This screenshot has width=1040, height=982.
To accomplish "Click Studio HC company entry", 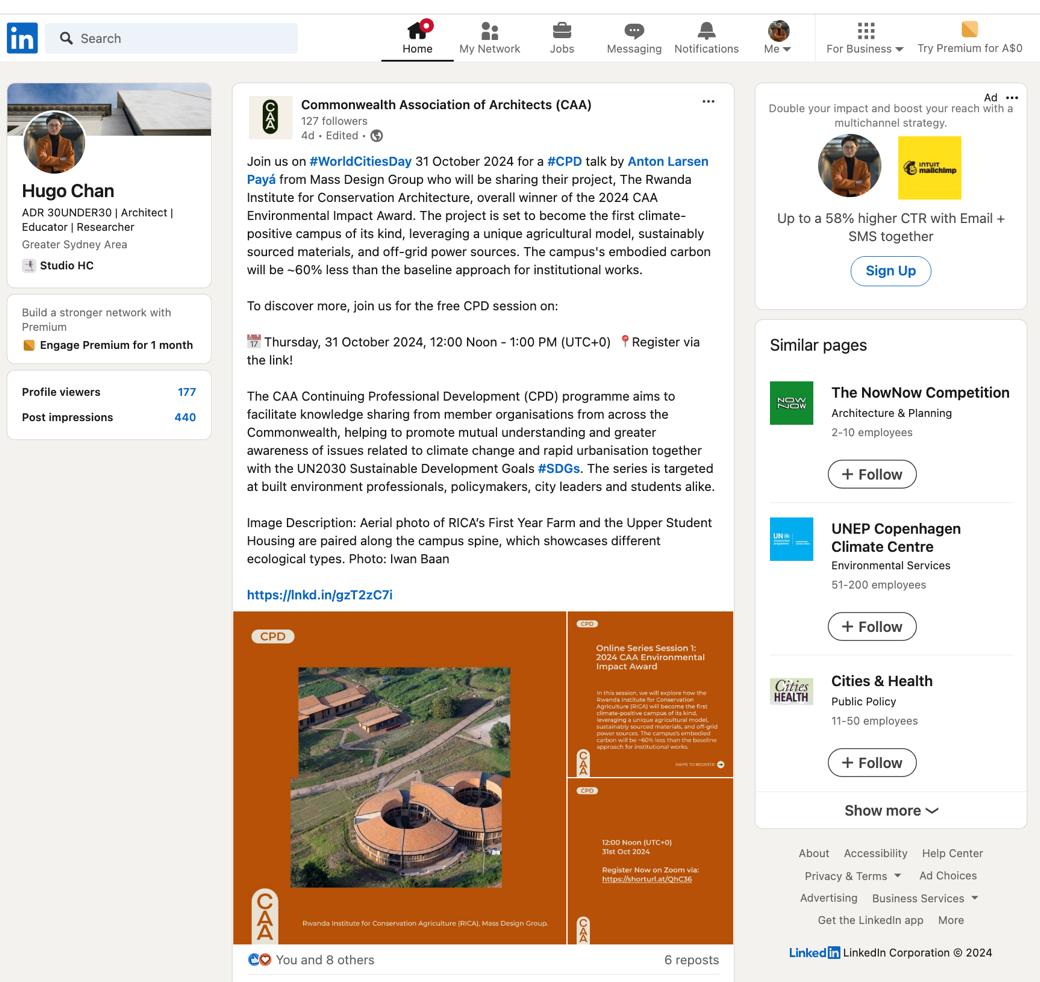I will pyautogui.click(x=58, y=266).
